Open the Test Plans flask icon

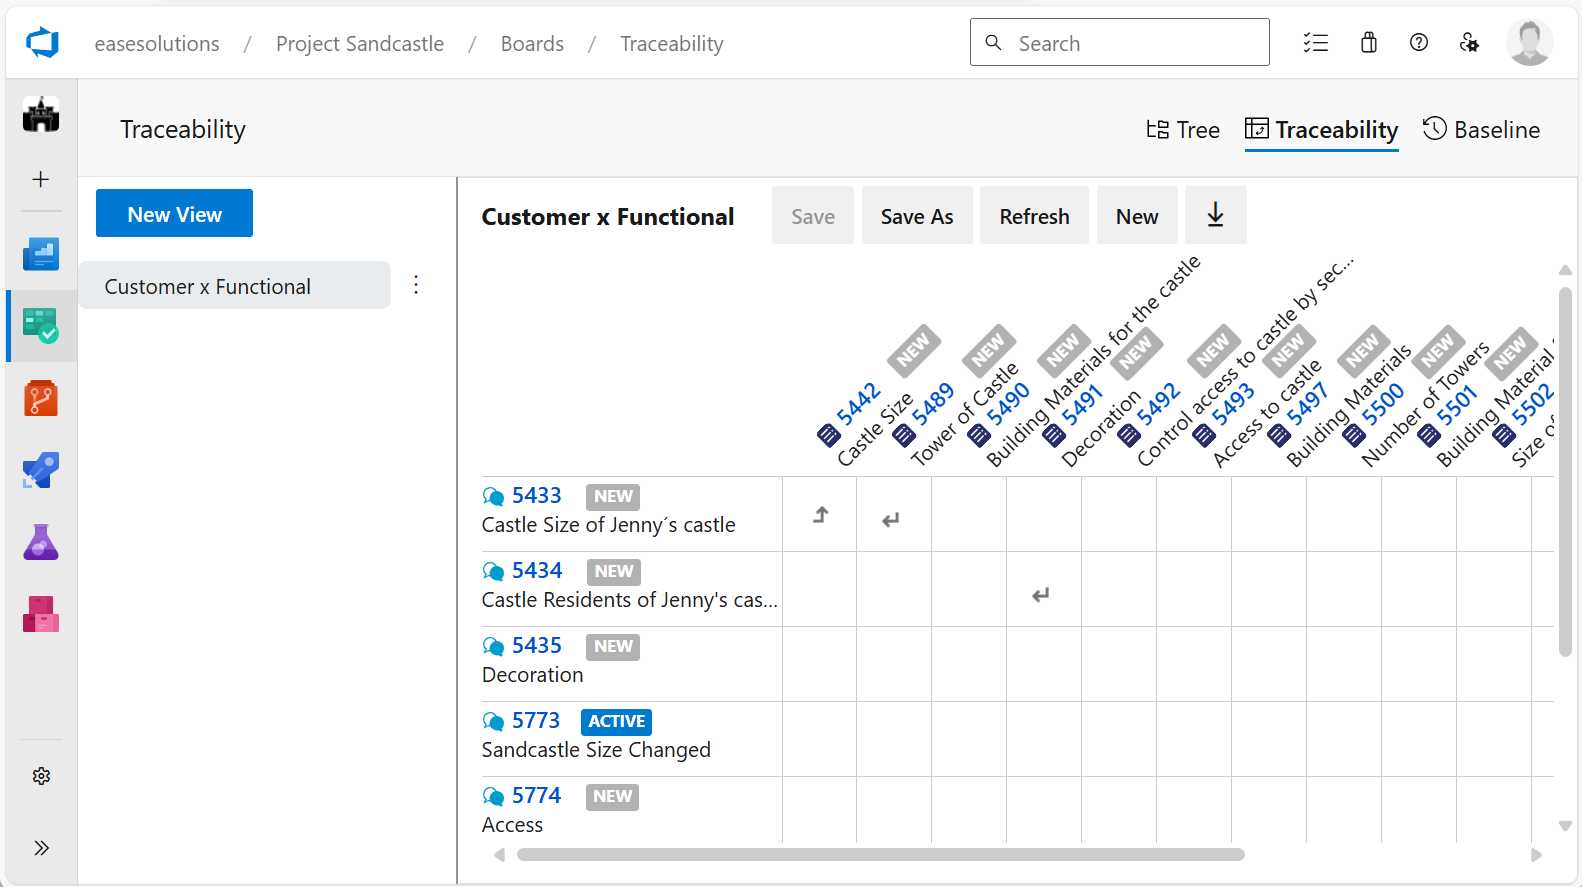click(41, 542)
